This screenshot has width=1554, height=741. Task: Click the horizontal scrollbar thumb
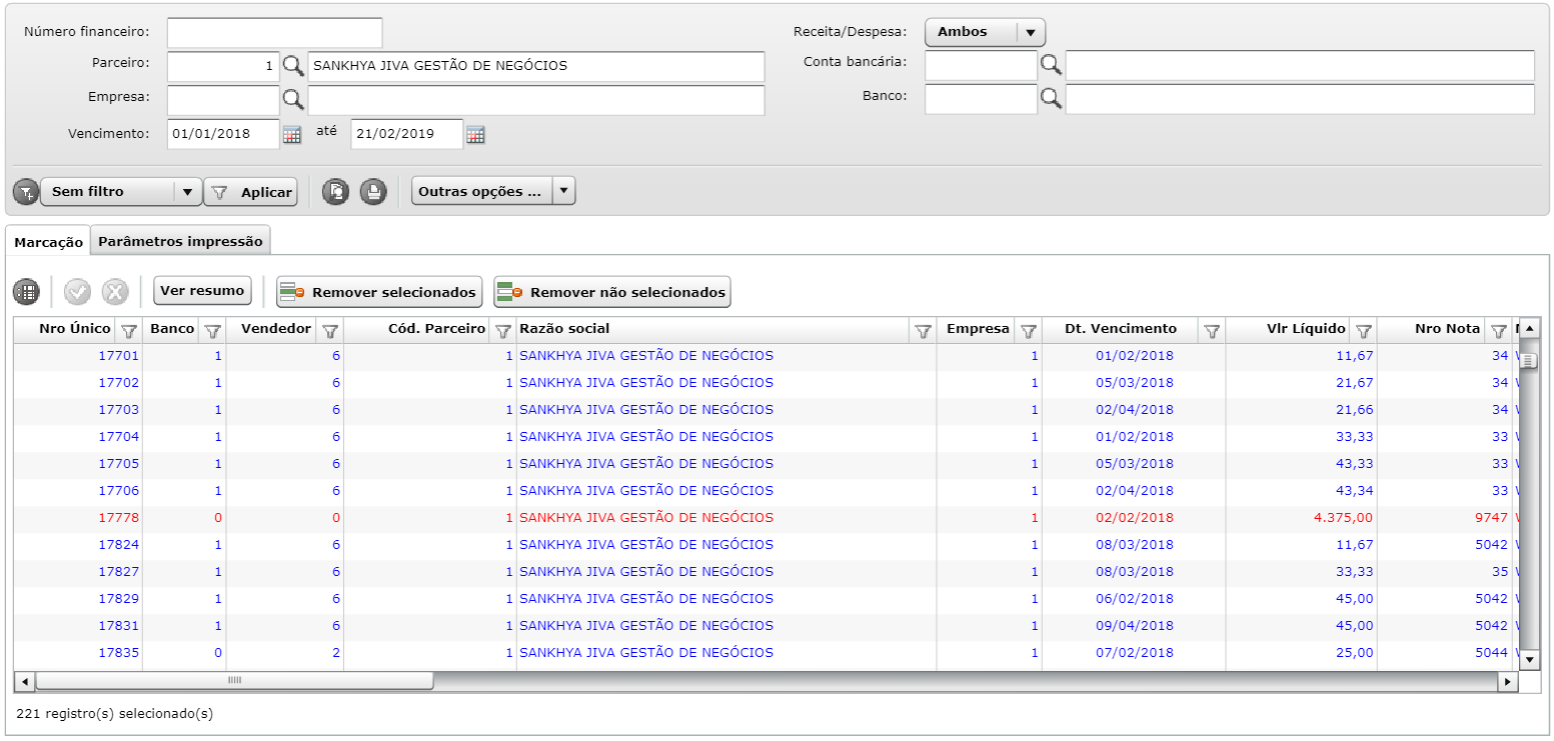coord(234,681)
